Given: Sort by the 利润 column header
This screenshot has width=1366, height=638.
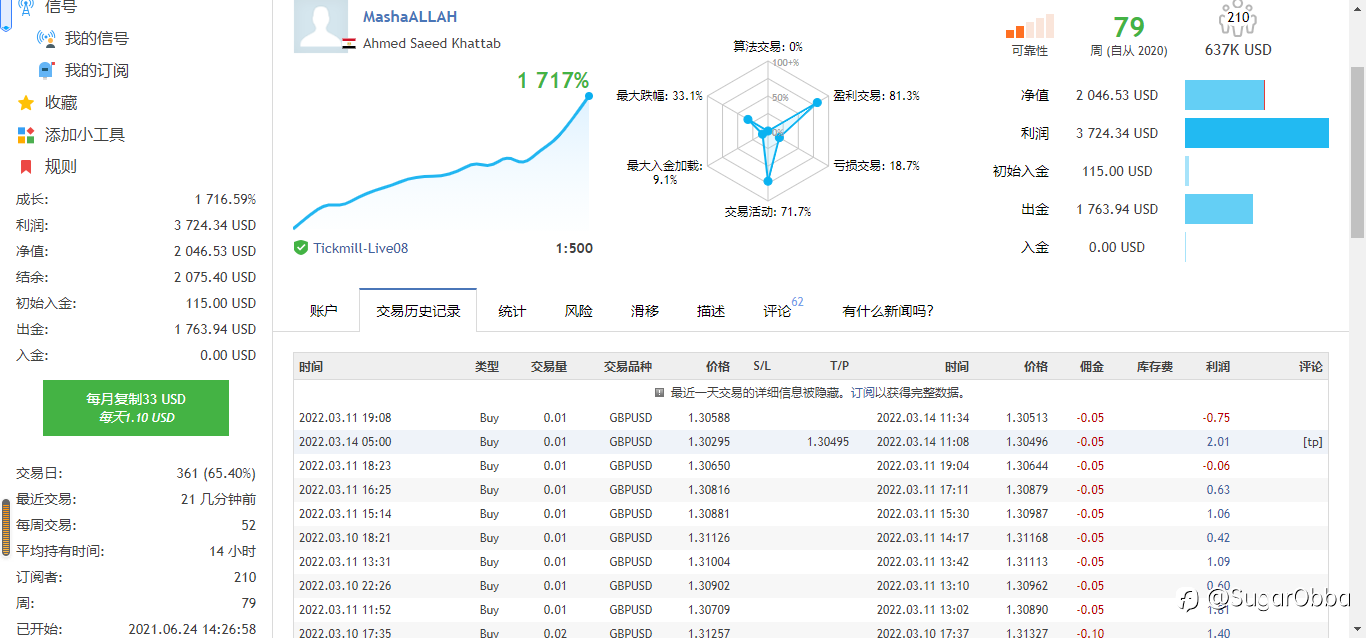Looking at the screenshot, I should point(1218,367).
